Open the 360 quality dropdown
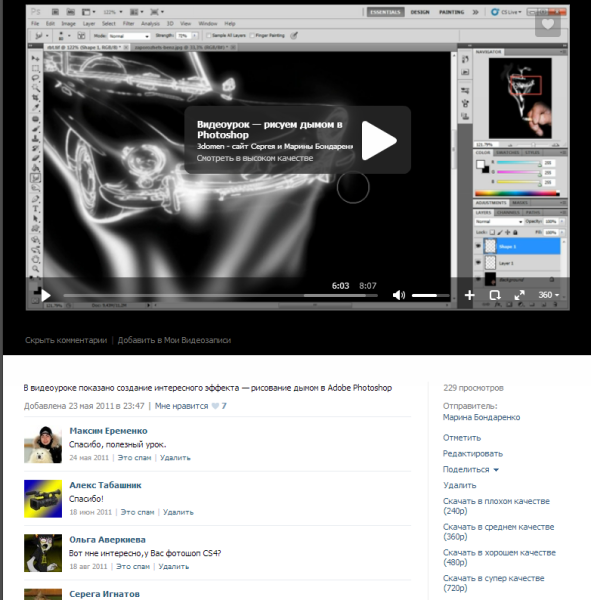Screen dimensions: 591x600 pos(549,295)
